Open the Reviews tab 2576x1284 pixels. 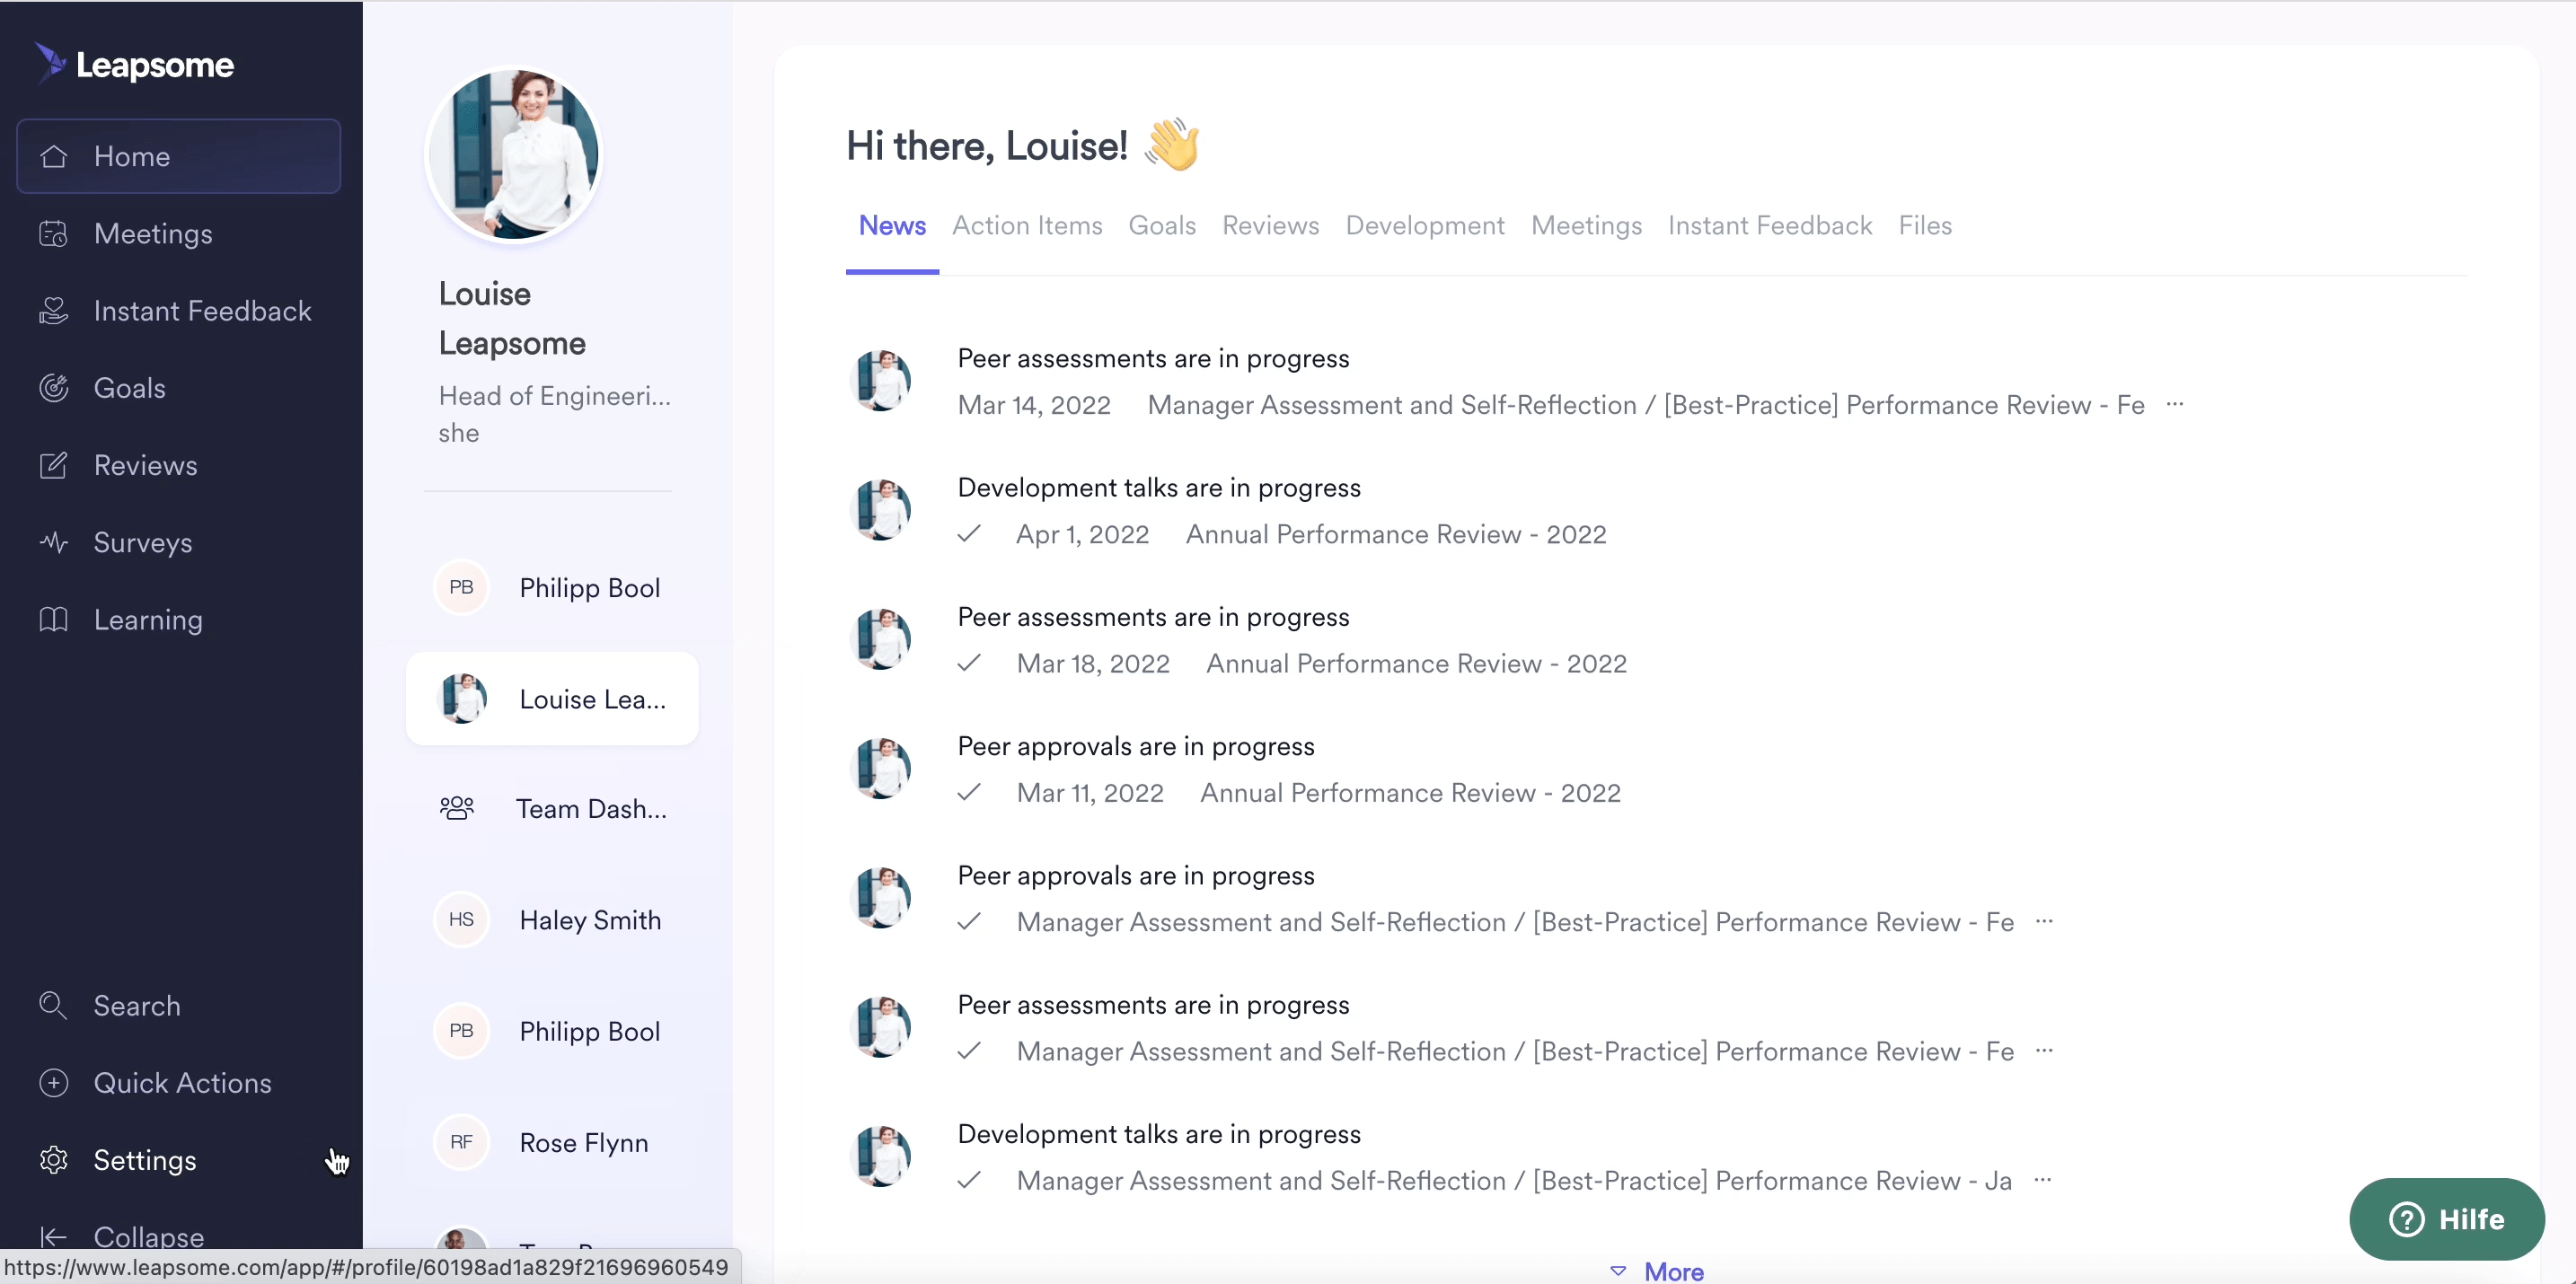click(x=1271, y=225)
